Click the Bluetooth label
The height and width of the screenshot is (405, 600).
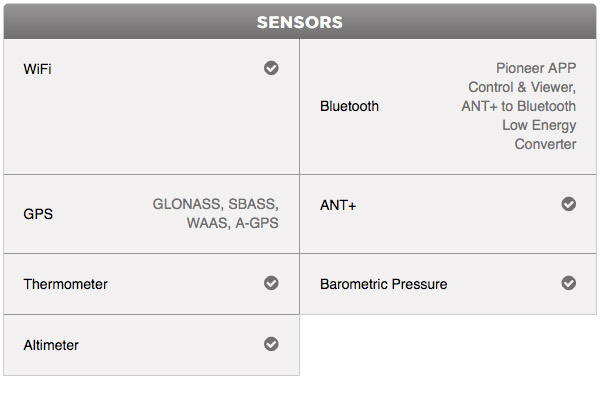point(349,106)
